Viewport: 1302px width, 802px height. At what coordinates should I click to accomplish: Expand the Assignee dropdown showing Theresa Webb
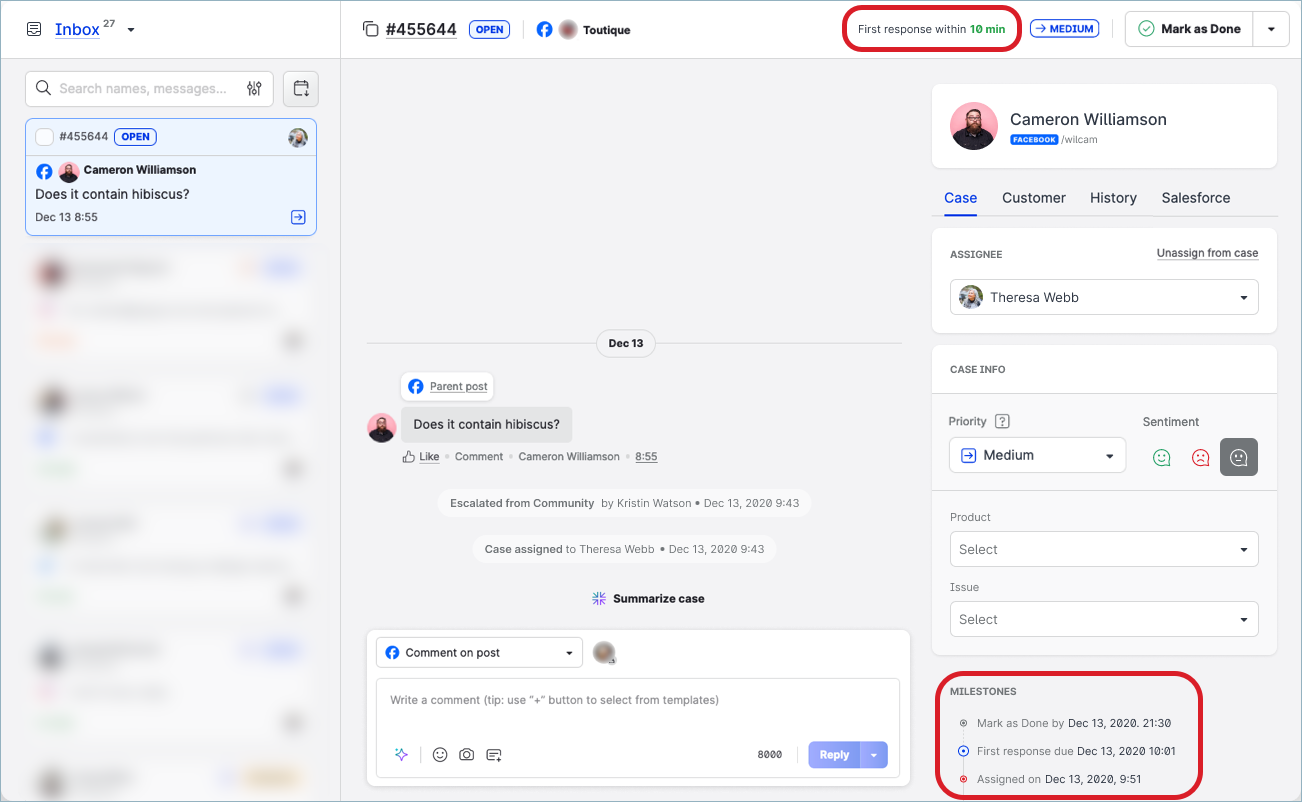[1104, 297]
